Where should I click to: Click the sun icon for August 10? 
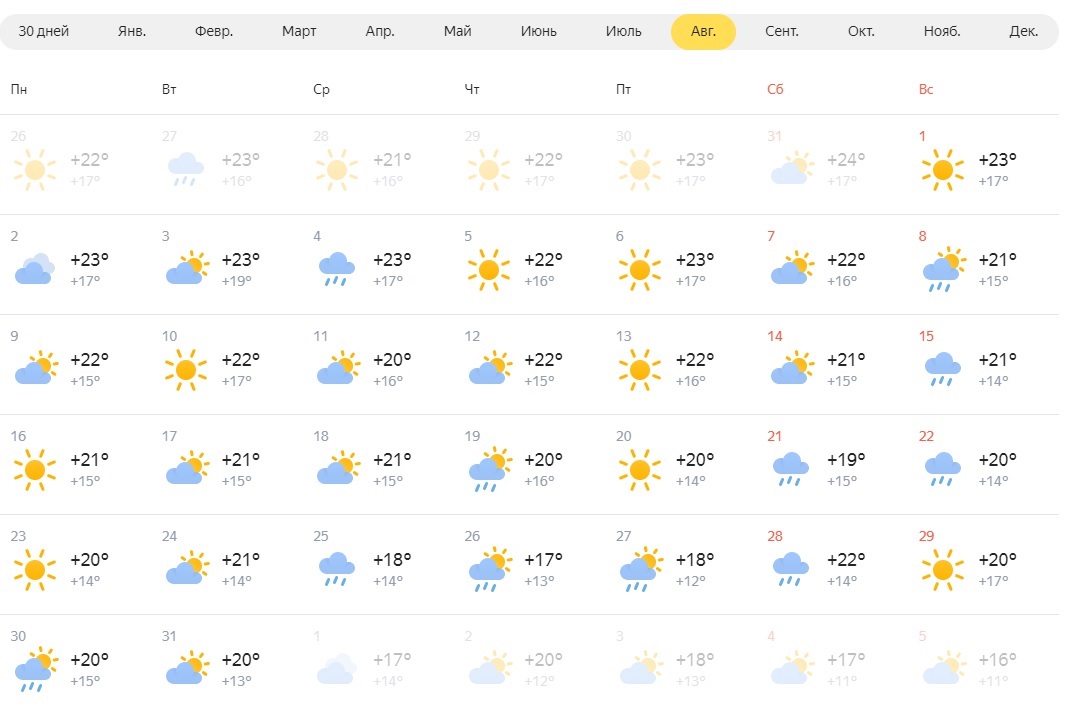click(185, 370)
